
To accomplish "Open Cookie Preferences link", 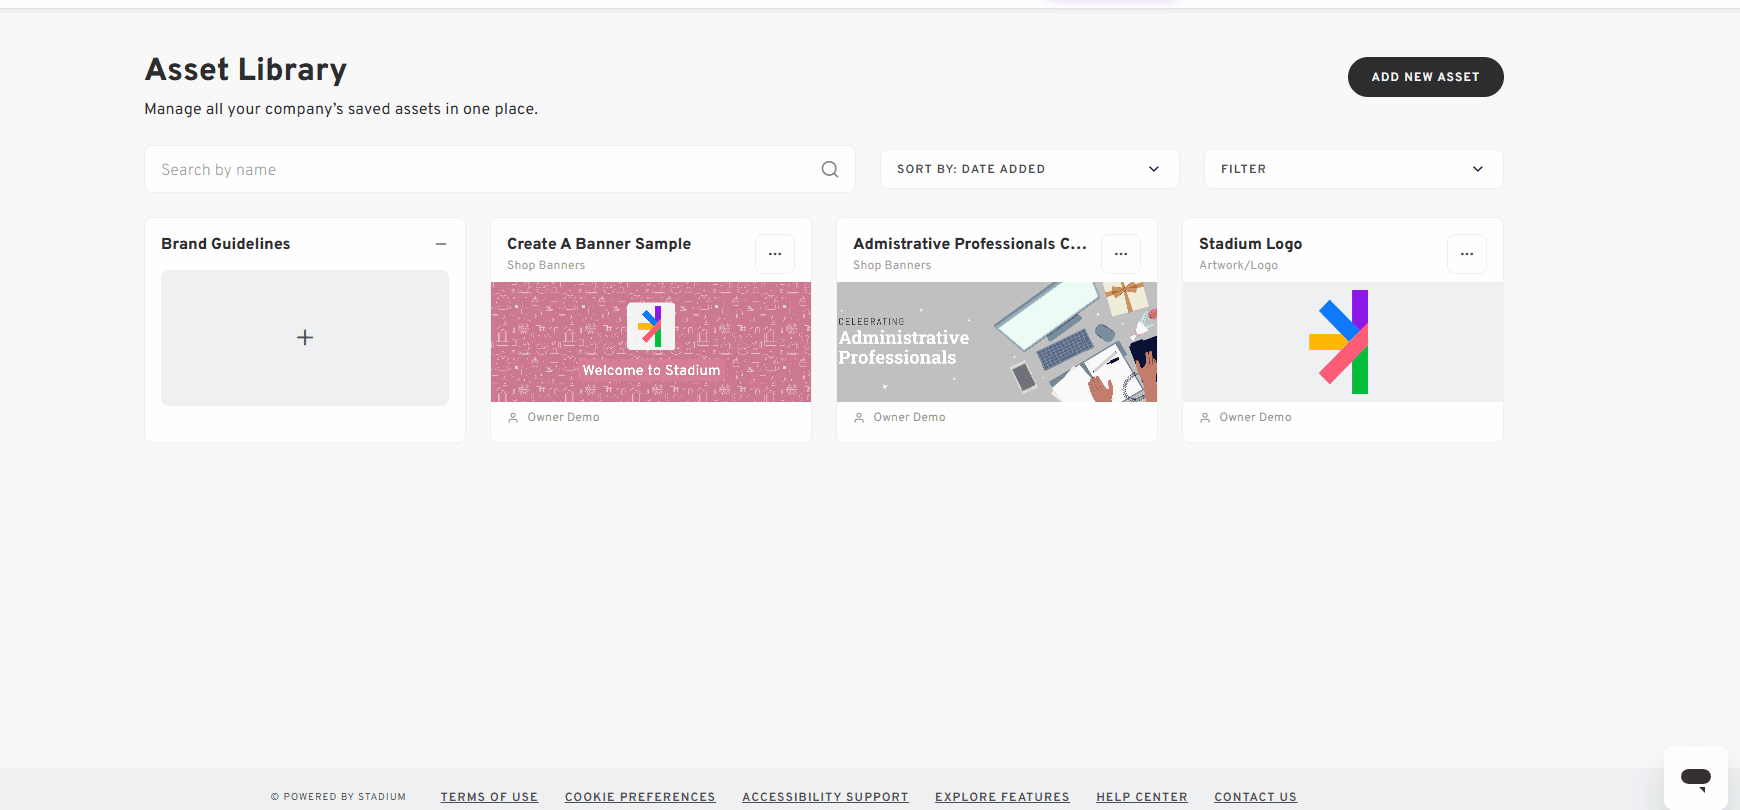I will pyautogui.click(x=640, y=797).
